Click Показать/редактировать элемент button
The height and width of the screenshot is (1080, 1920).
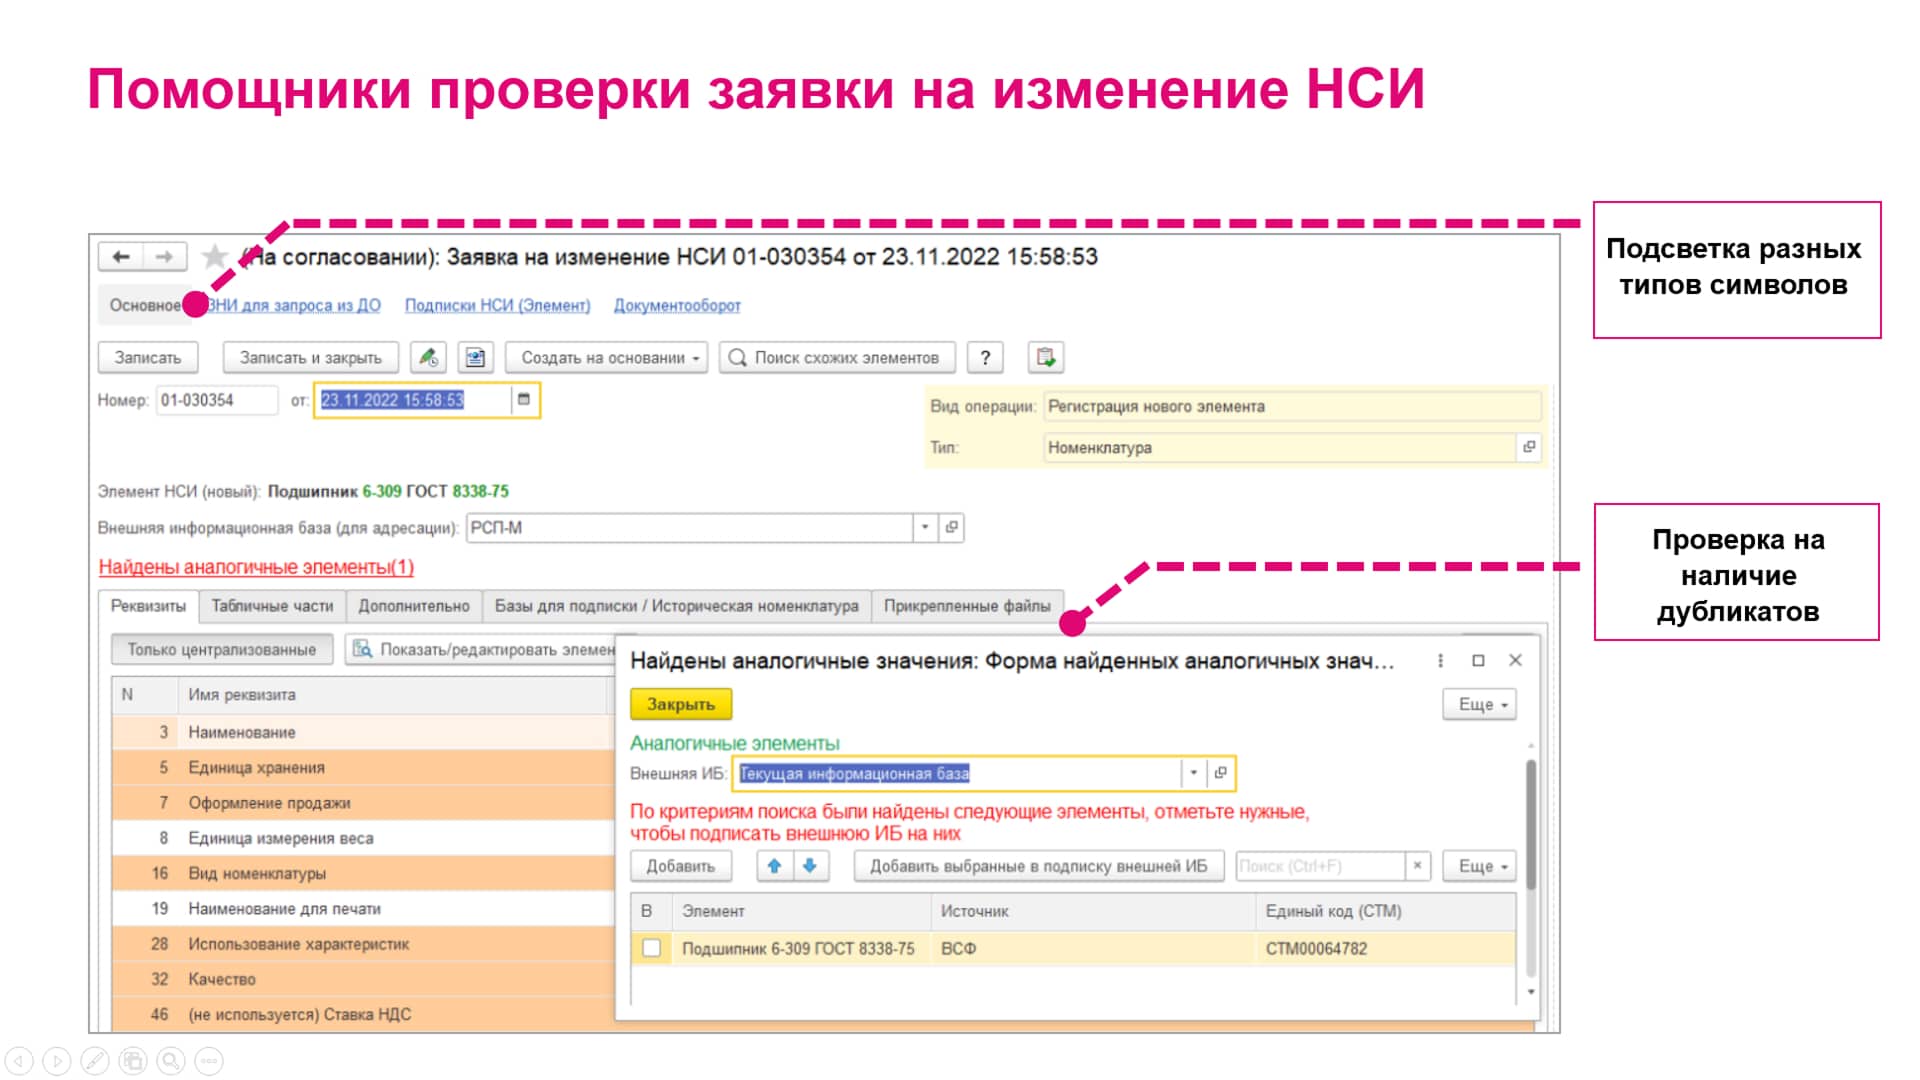[482, 650]
